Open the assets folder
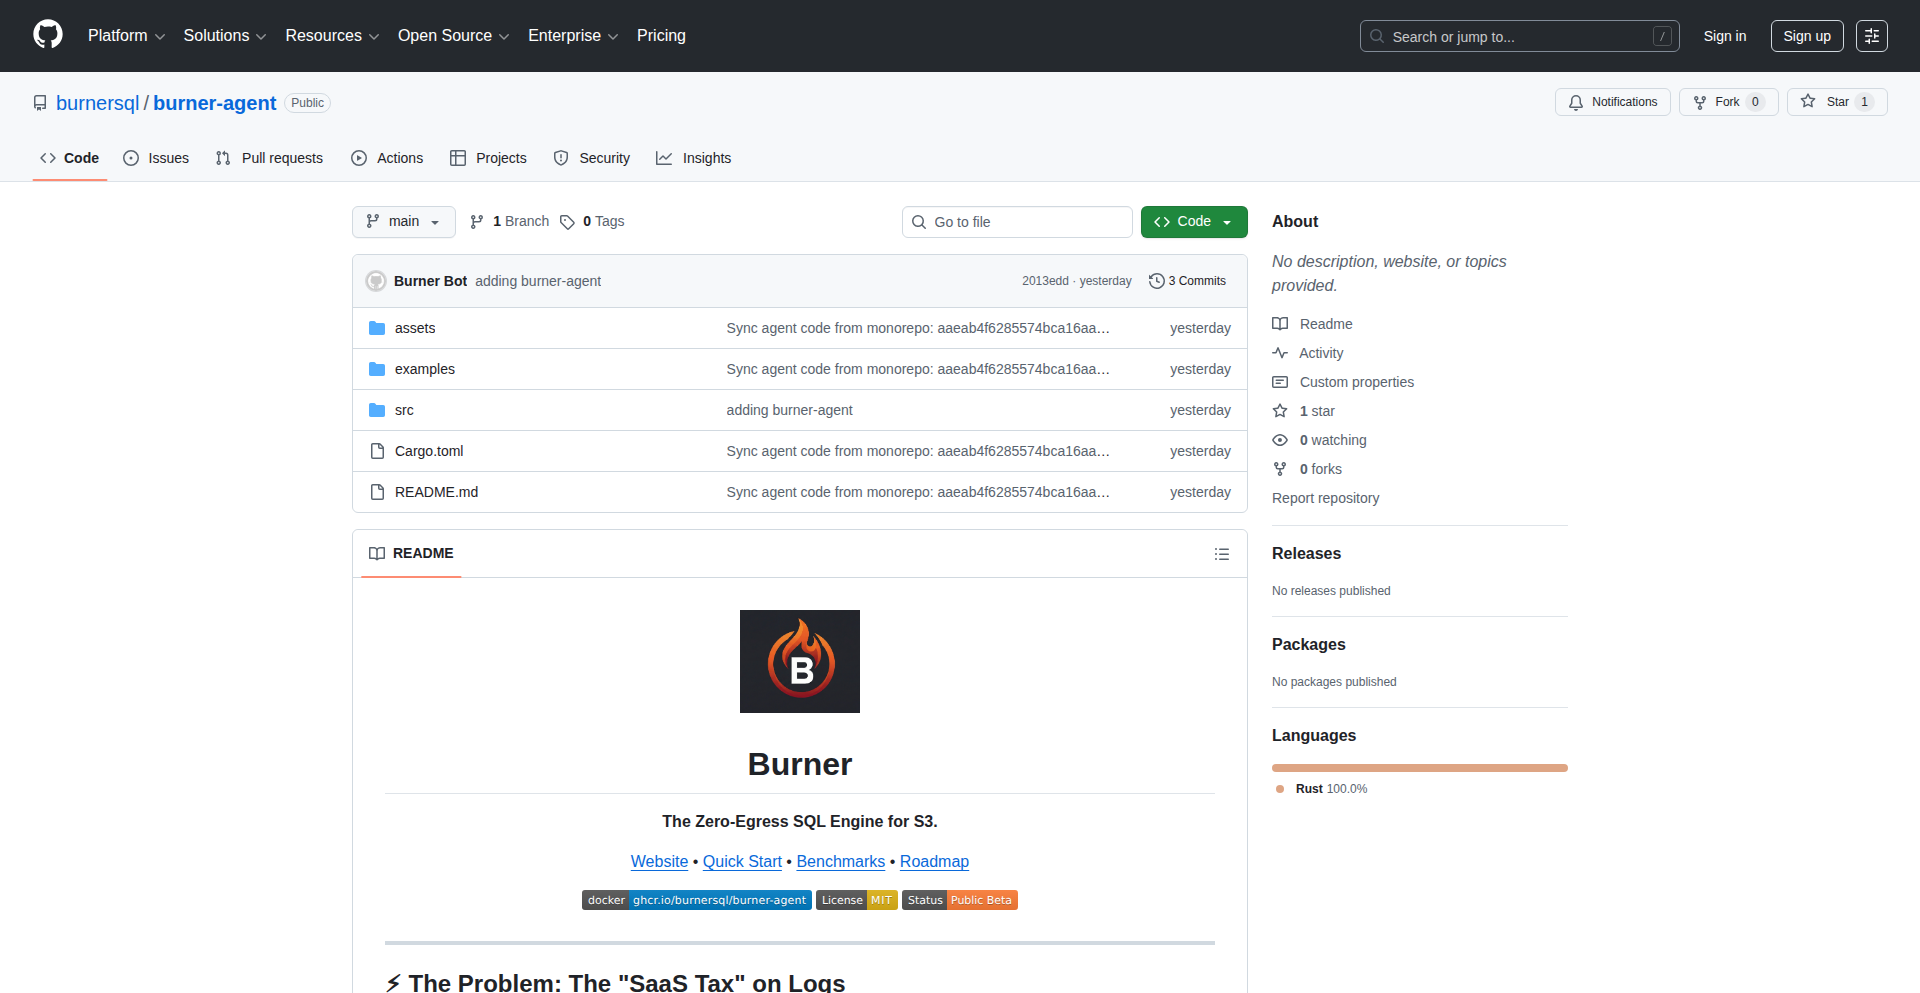Screen dimensions: 1920x993 point(414,328)
